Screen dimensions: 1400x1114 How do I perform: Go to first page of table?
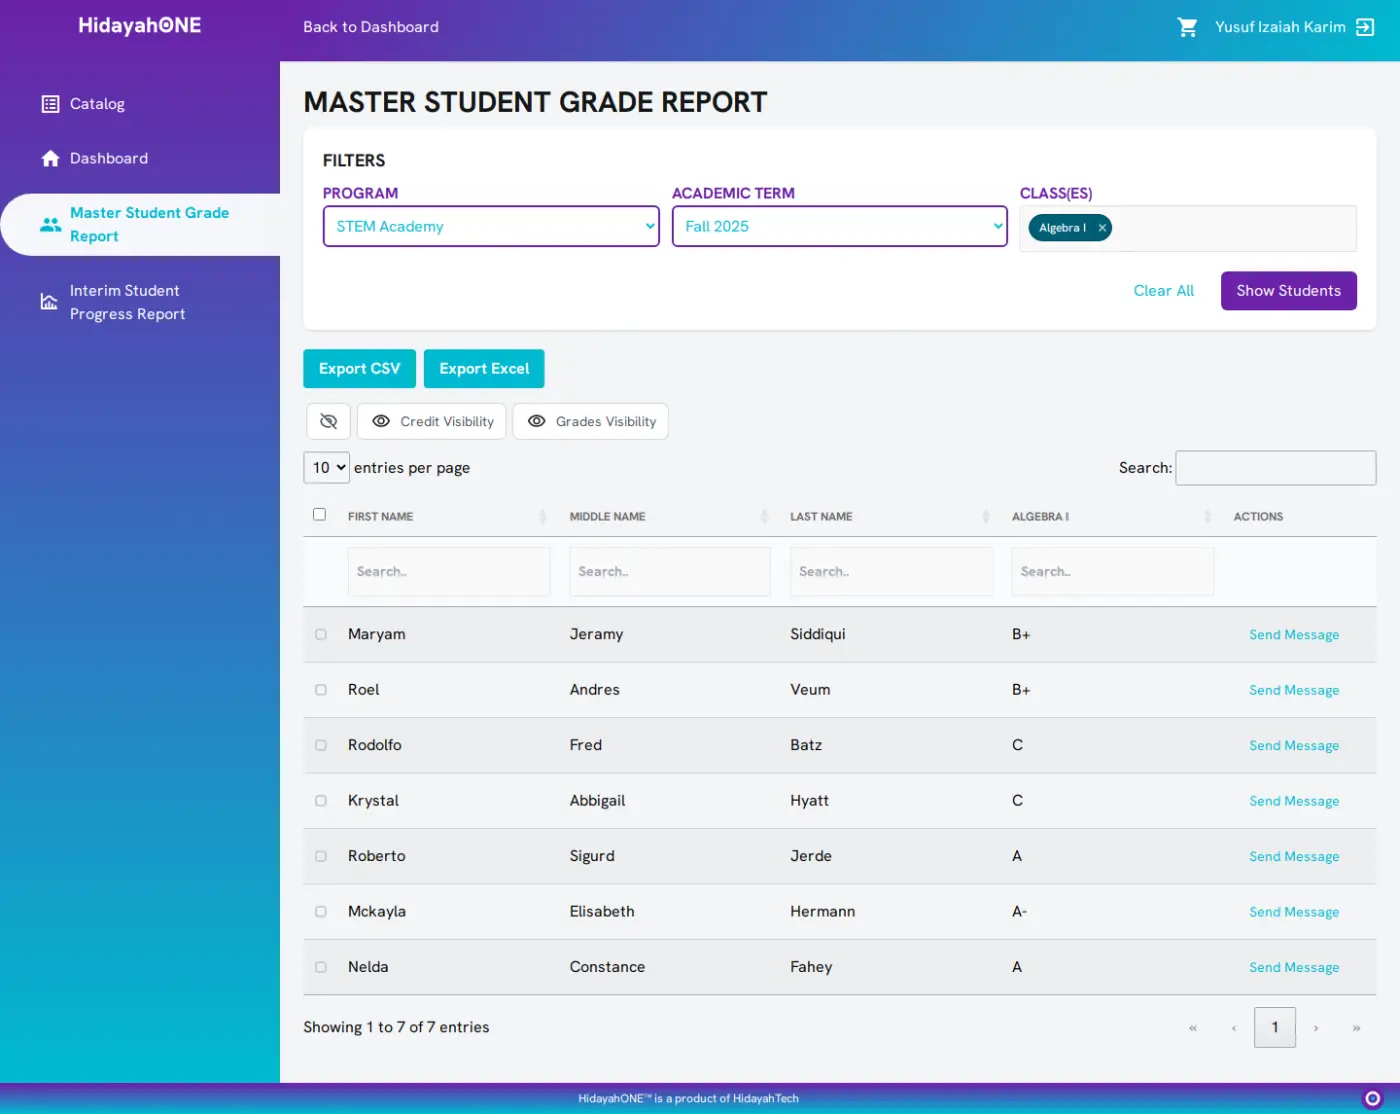point(1192,1028)
